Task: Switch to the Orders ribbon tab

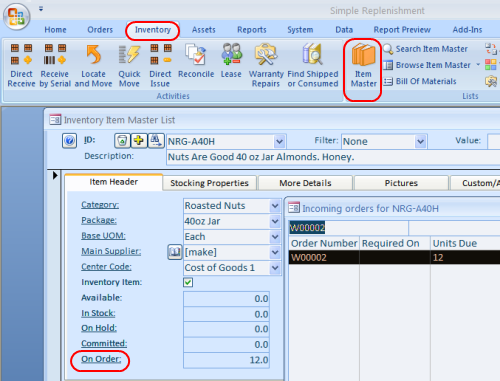Action: click(100, 30)
